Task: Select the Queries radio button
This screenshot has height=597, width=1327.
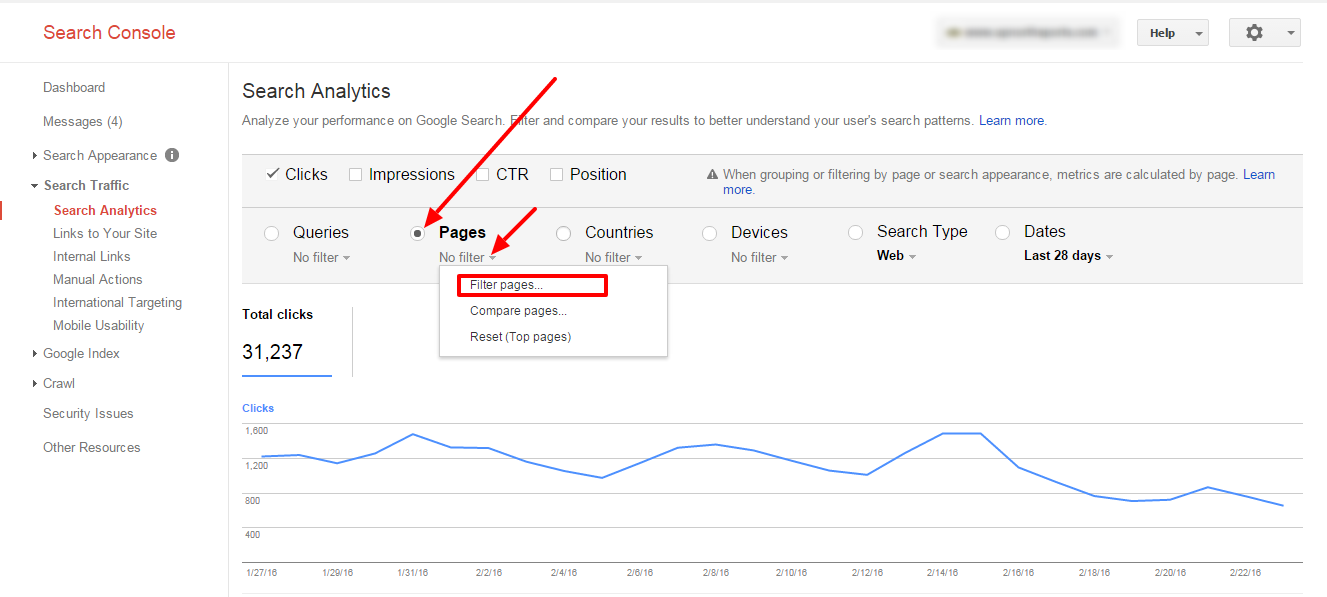Action: (x=271, y=232)
